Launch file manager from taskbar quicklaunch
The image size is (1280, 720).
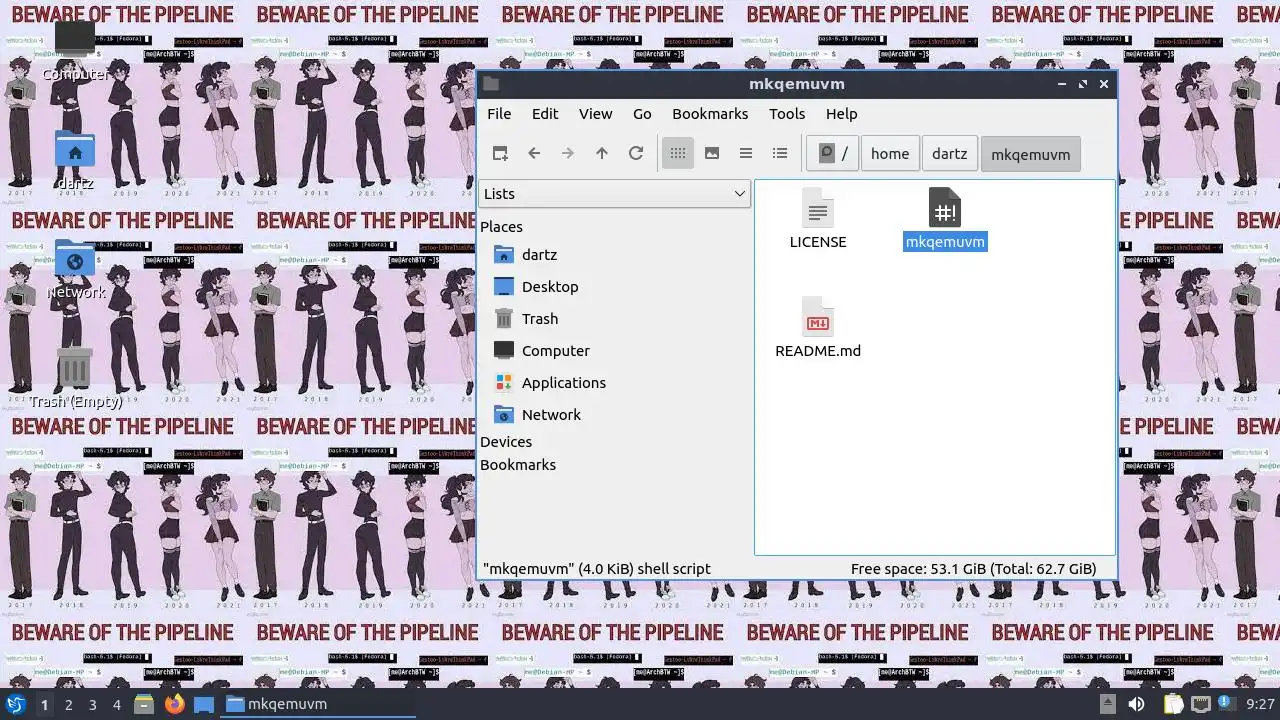(x=144, y=704)
